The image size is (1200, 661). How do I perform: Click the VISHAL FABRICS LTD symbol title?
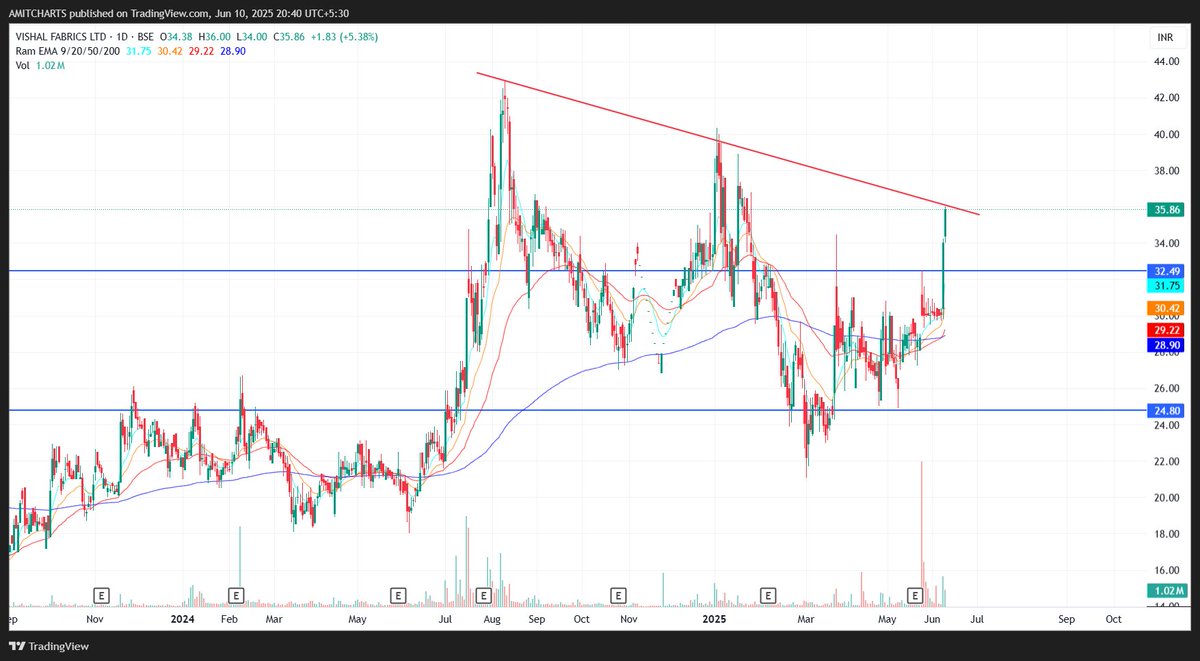[63, 37]
